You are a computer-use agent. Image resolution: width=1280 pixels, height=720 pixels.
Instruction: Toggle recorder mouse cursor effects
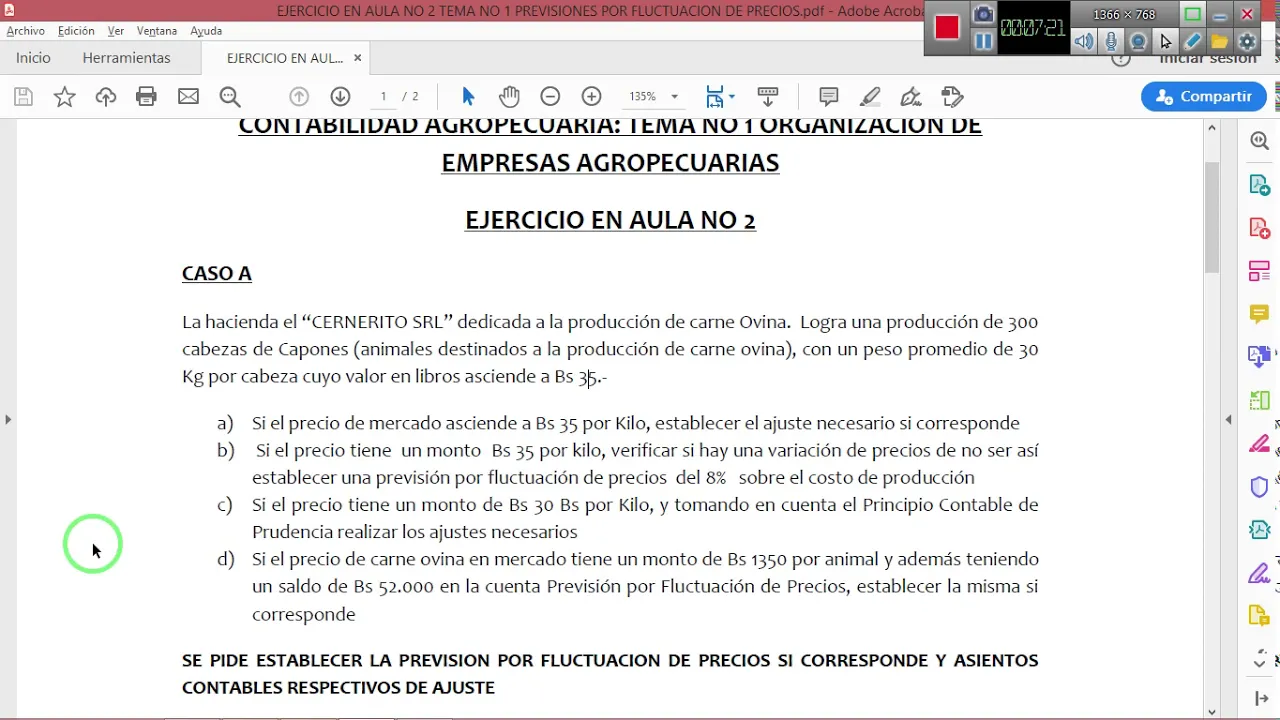point(1165,41)
